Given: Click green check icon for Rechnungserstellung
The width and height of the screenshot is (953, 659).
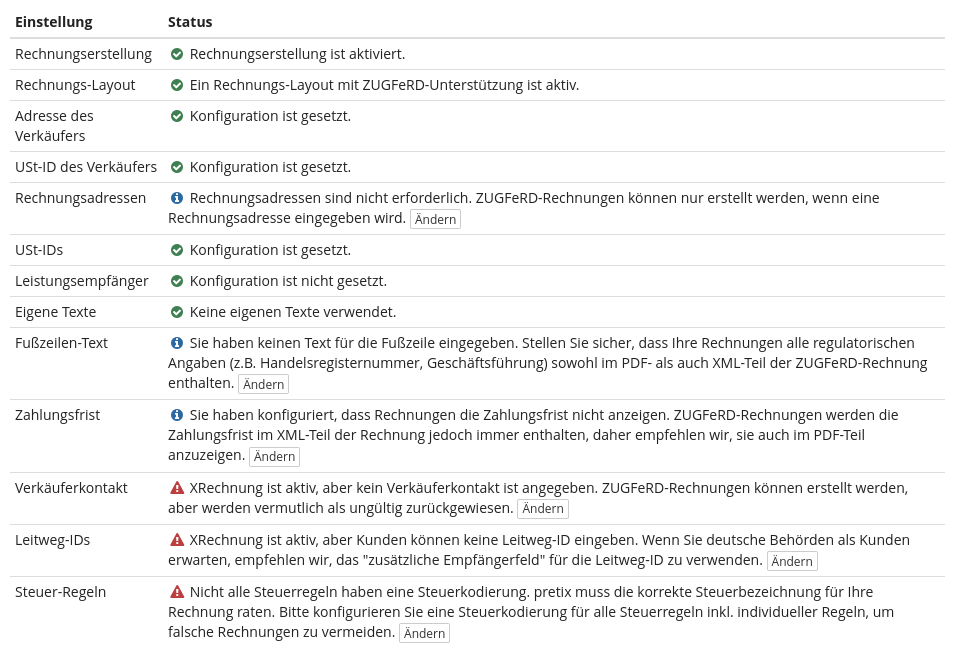Looking at the screenshot, I should tap(177, 54).
